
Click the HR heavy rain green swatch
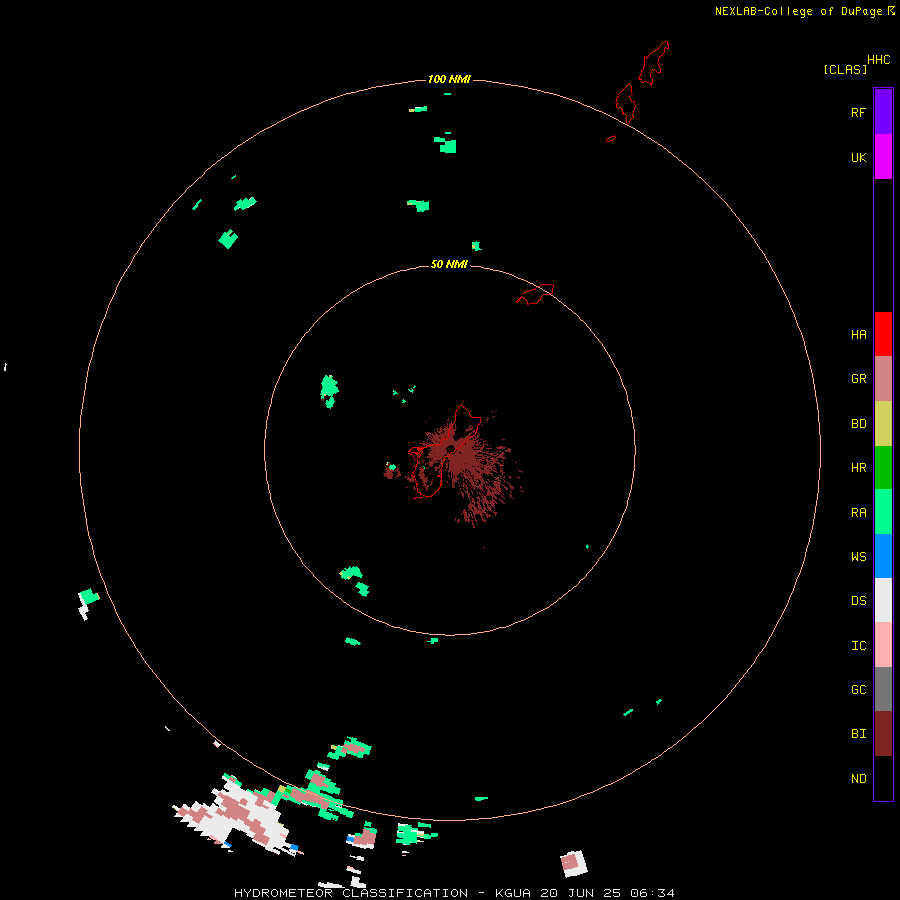pos(883,468)
